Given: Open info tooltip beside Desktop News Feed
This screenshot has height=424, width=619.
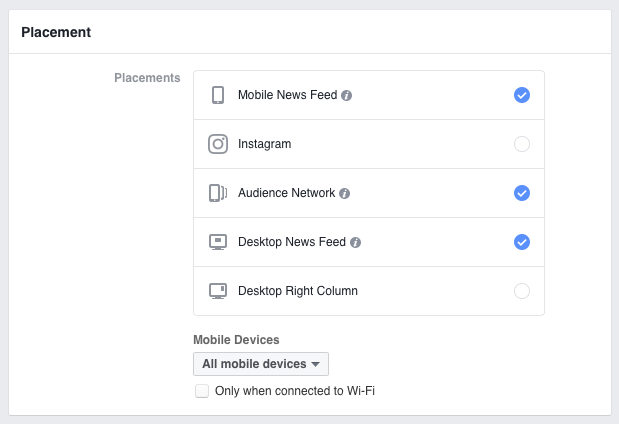Looking at the screenshot, I should click(355, 242).
